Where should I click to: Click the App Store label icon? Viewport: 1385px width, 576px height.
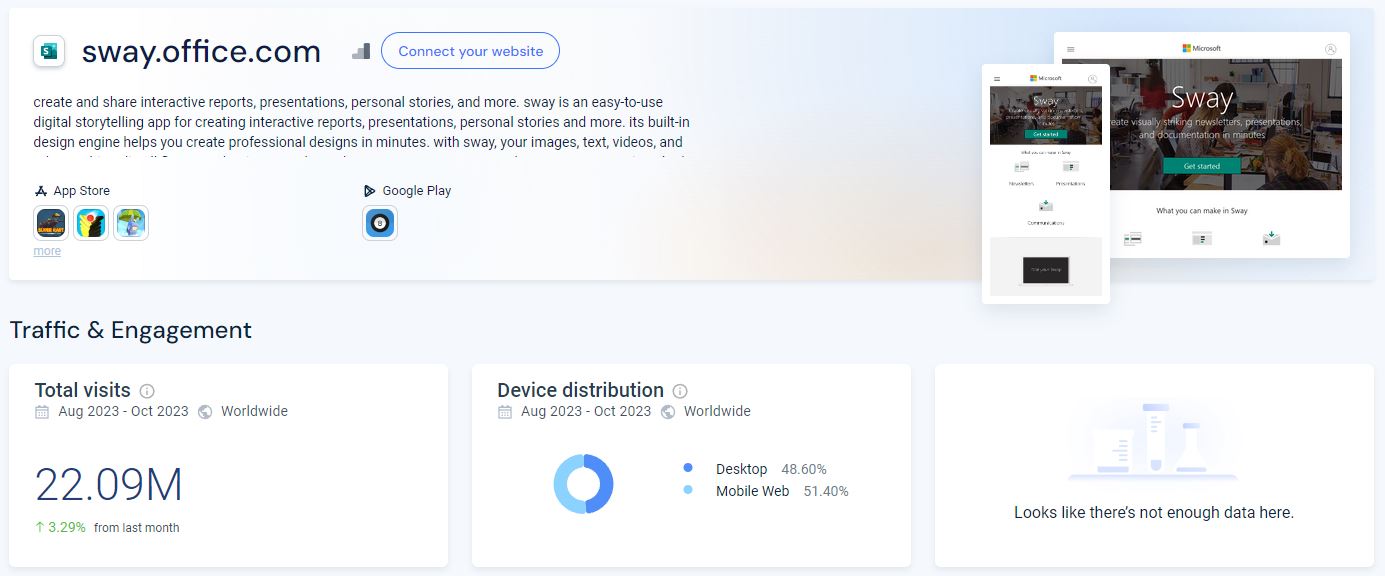click(41, 191)
